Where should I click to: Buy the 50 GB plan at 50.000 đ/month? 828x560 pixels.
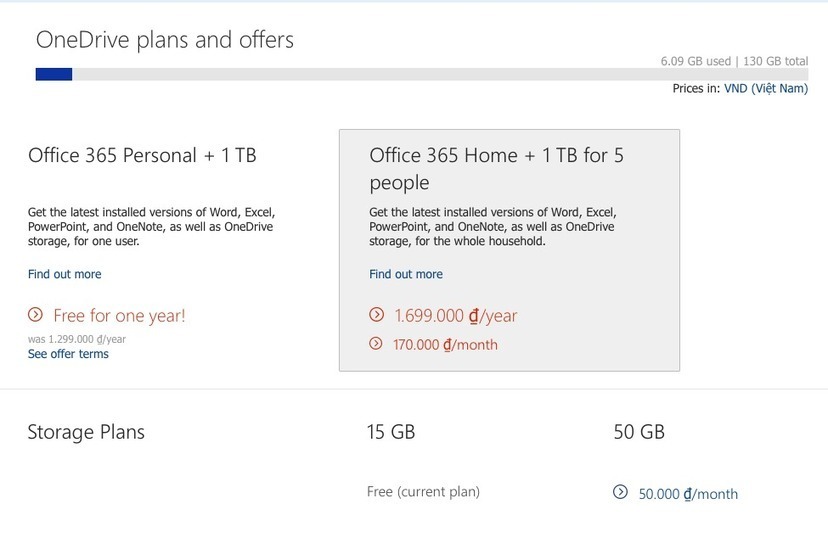tap(688, 494)
